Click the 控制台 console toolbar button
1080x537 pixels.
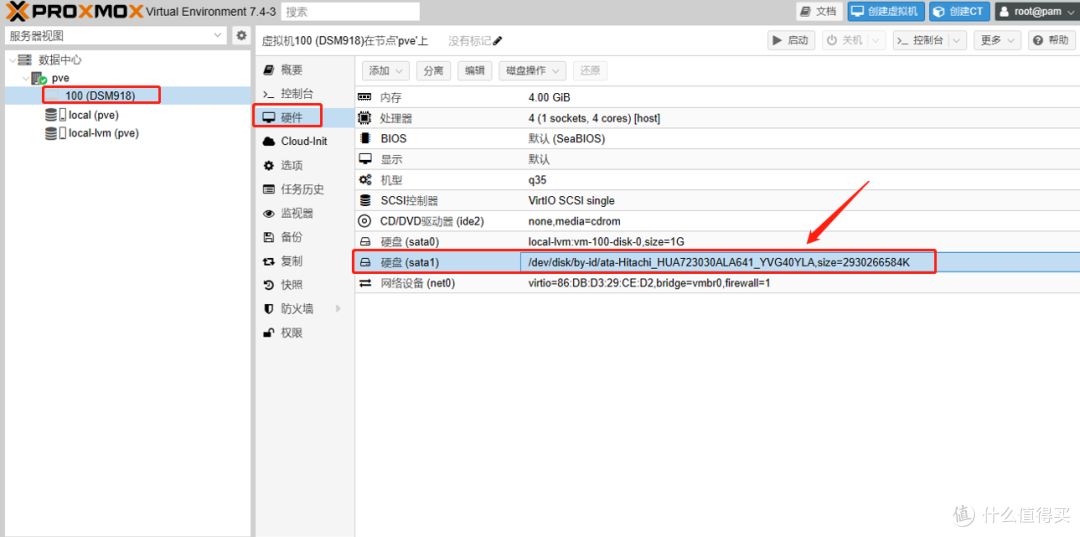(921, 41)
